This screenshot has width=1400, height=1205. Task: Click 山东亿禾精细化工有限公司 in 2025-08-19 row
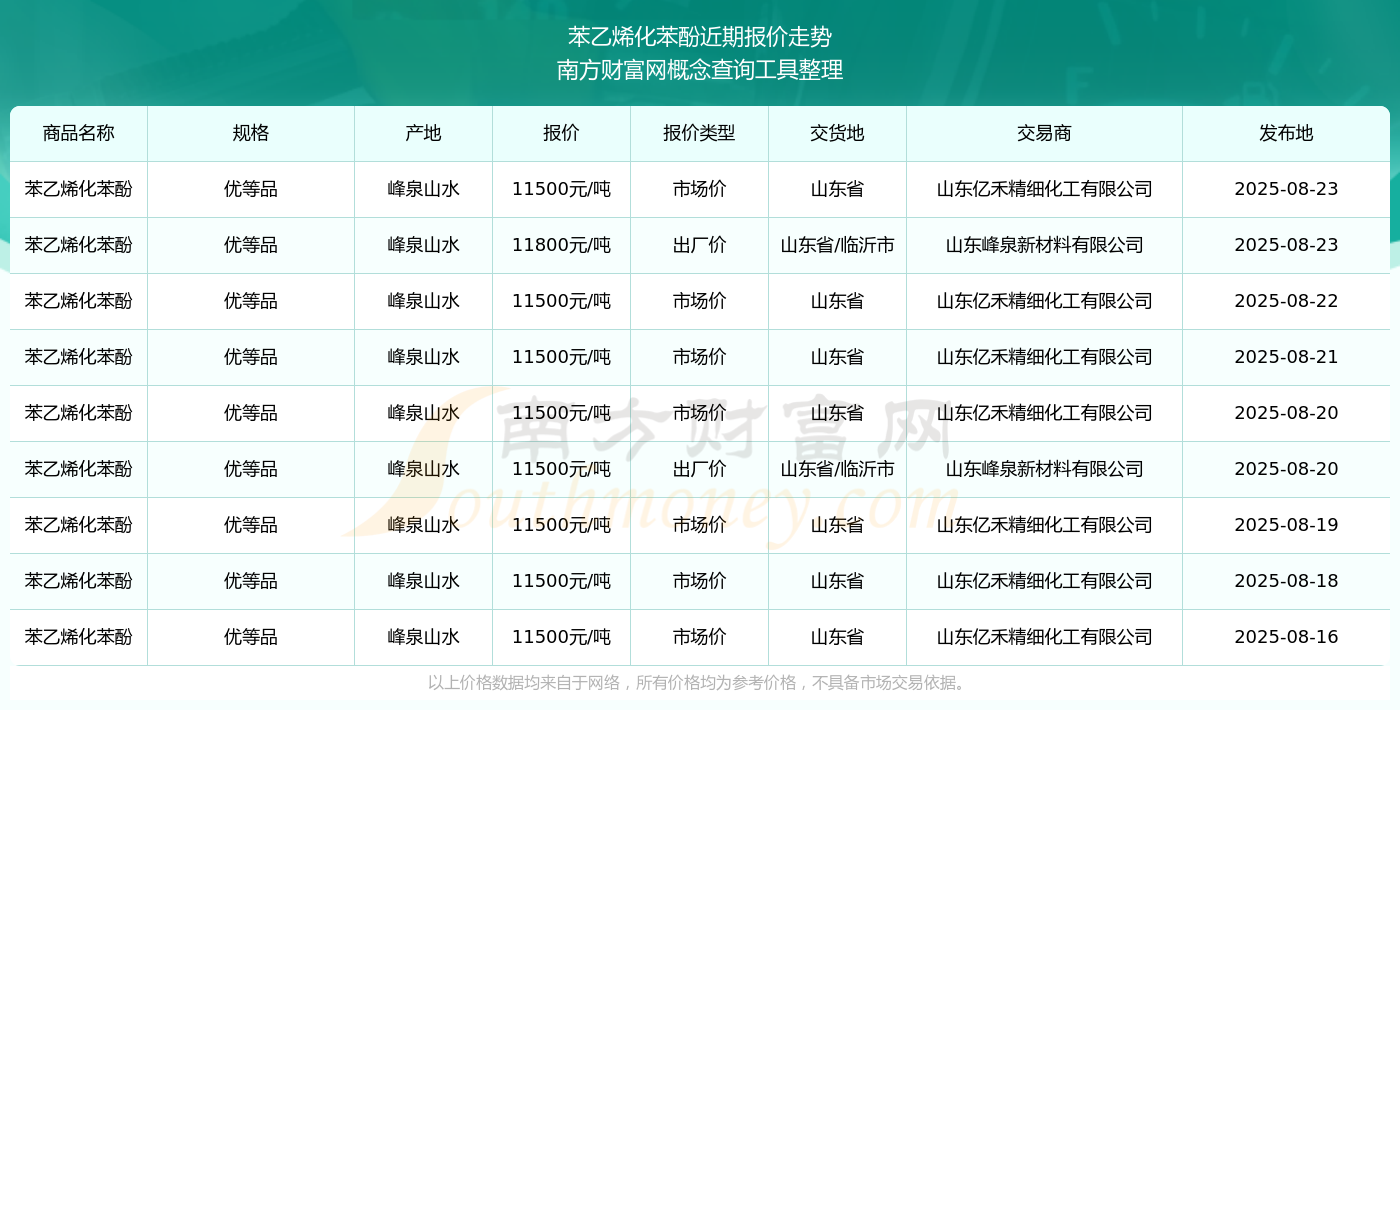(1044, 525)
